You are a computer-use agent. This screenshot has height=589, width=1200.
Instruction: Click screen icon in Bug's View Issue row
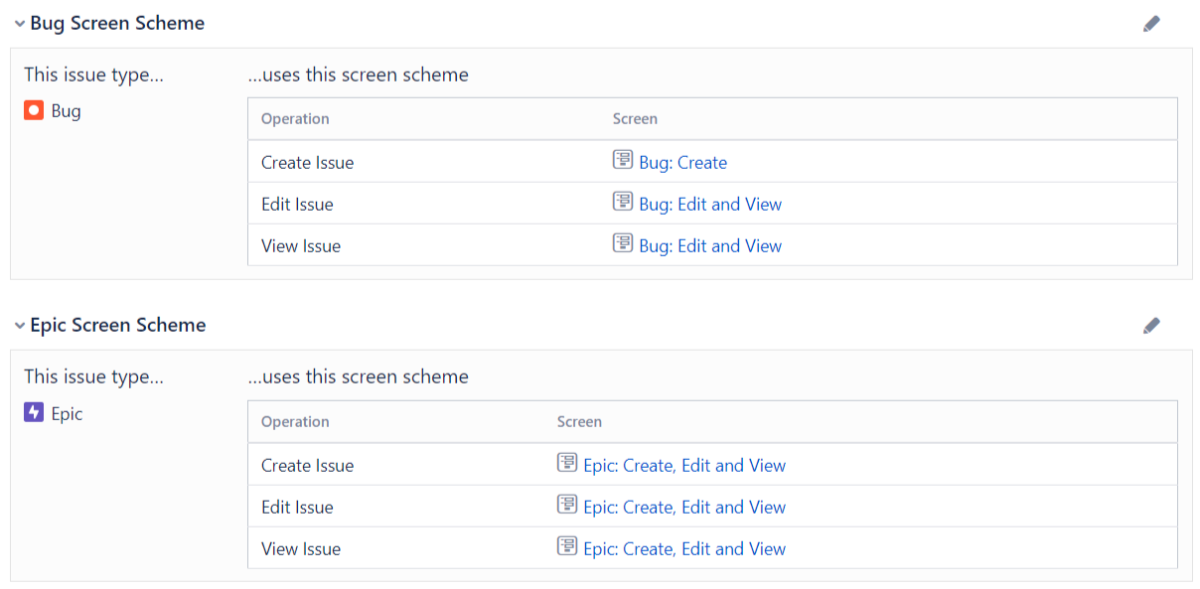coord(625,245)
